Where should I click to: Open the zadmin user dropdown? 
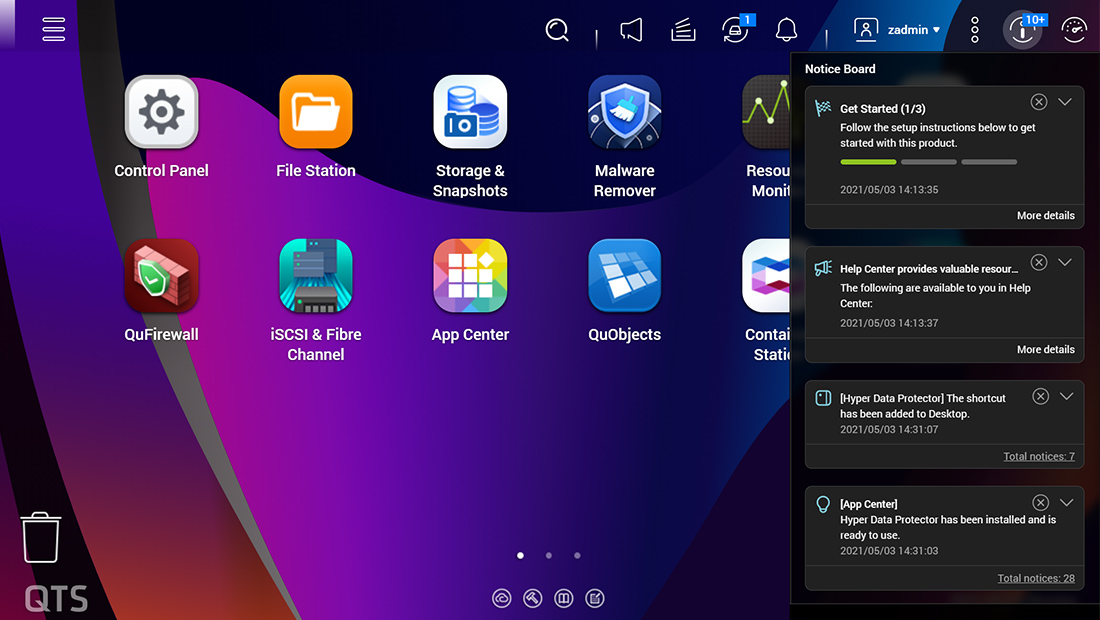pos(898,30)
